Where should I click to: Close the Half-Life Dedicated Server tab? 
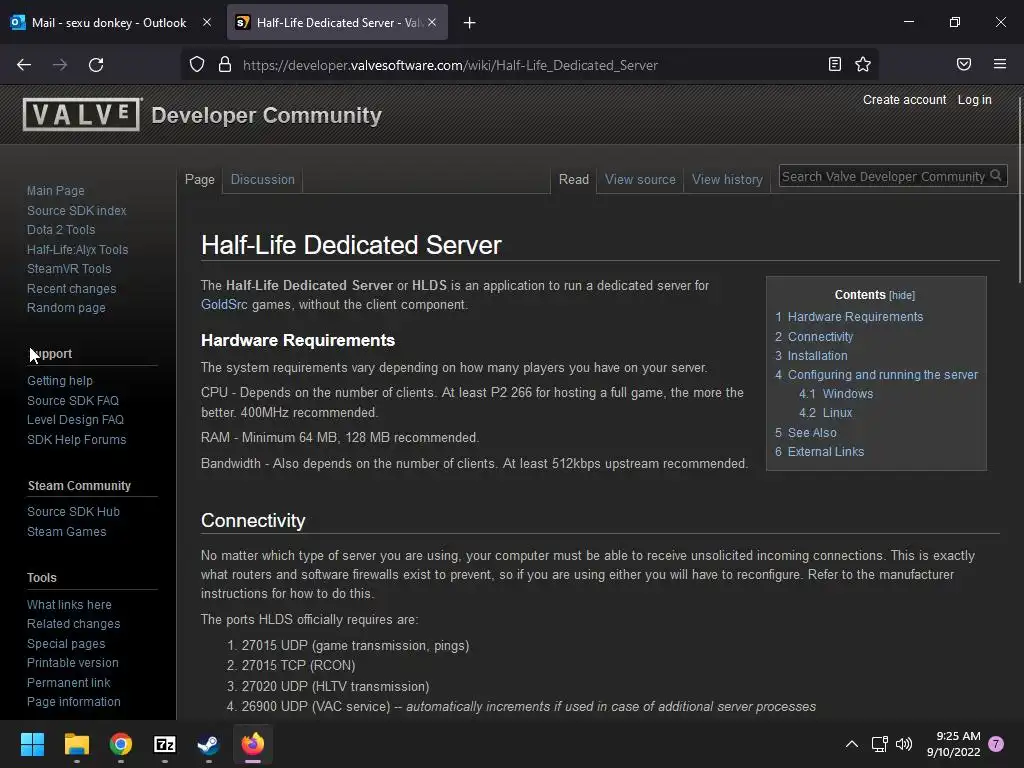[432, 22]
